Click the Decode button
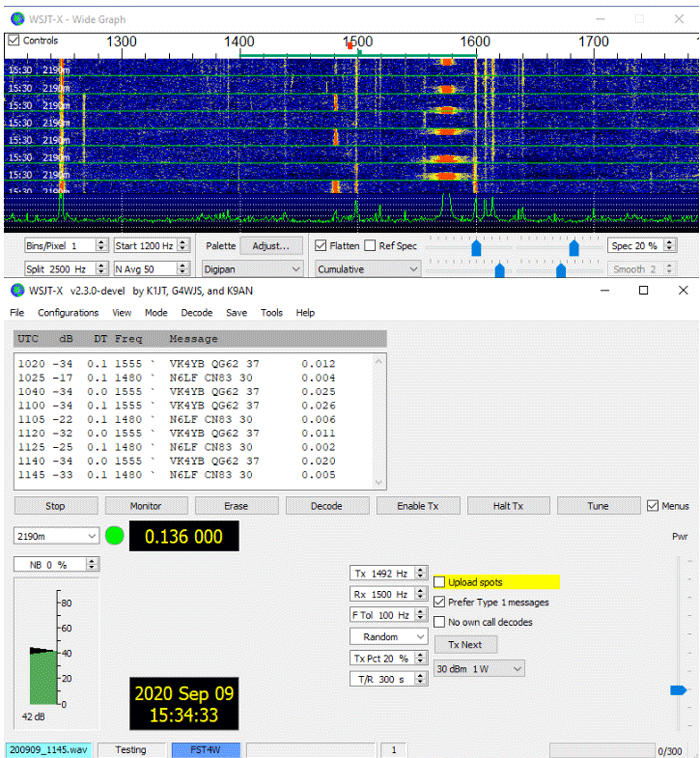Image resolution: width=700 pixels, height=758 pixels. pos(327,506)
